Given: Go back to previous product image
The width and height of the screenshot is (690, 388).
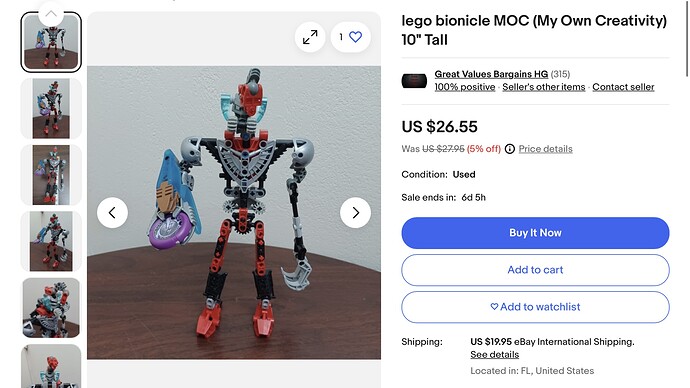Looking at the screenshot, I should pos(112,213).
